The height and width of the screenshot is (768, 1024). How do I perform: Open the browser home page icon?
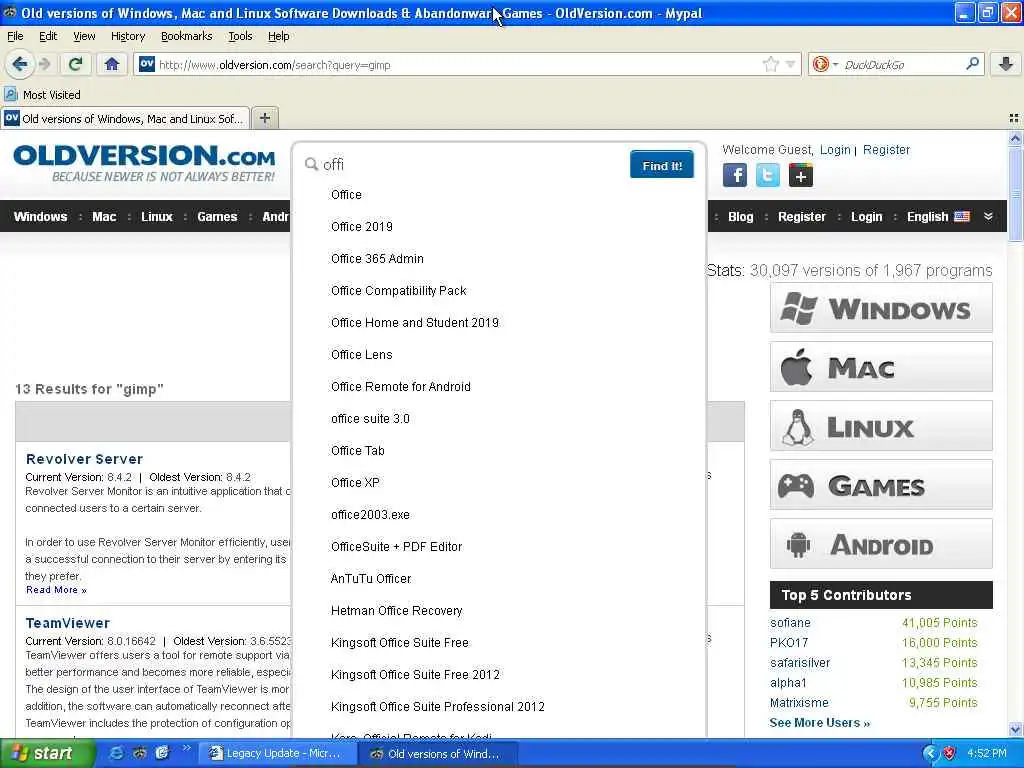[112, 65]
